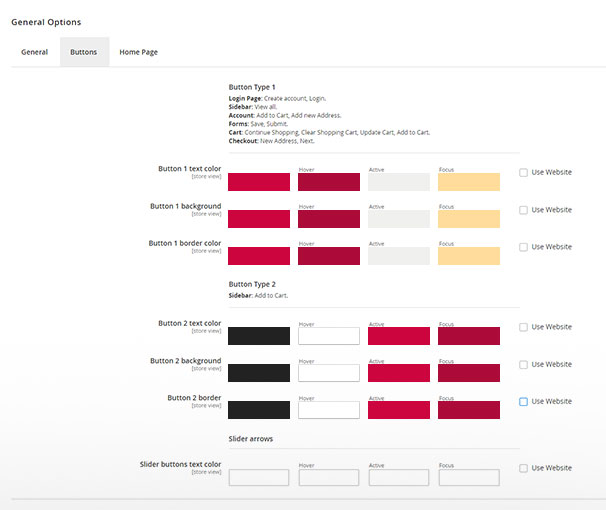Image resolution: width=606 pixels, height=510 pixels.
Task: Pick Button 2 background Hover white swatch
Action: [329, 373]
